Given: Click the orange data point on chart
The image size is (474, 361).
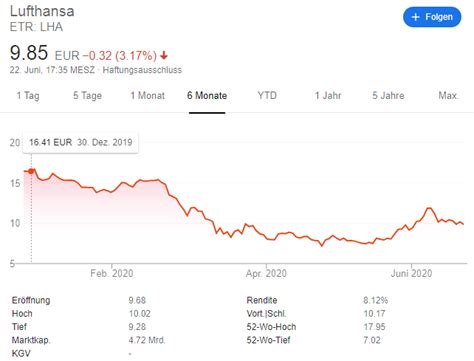Looking at the screenshot, I should (31, 171).
